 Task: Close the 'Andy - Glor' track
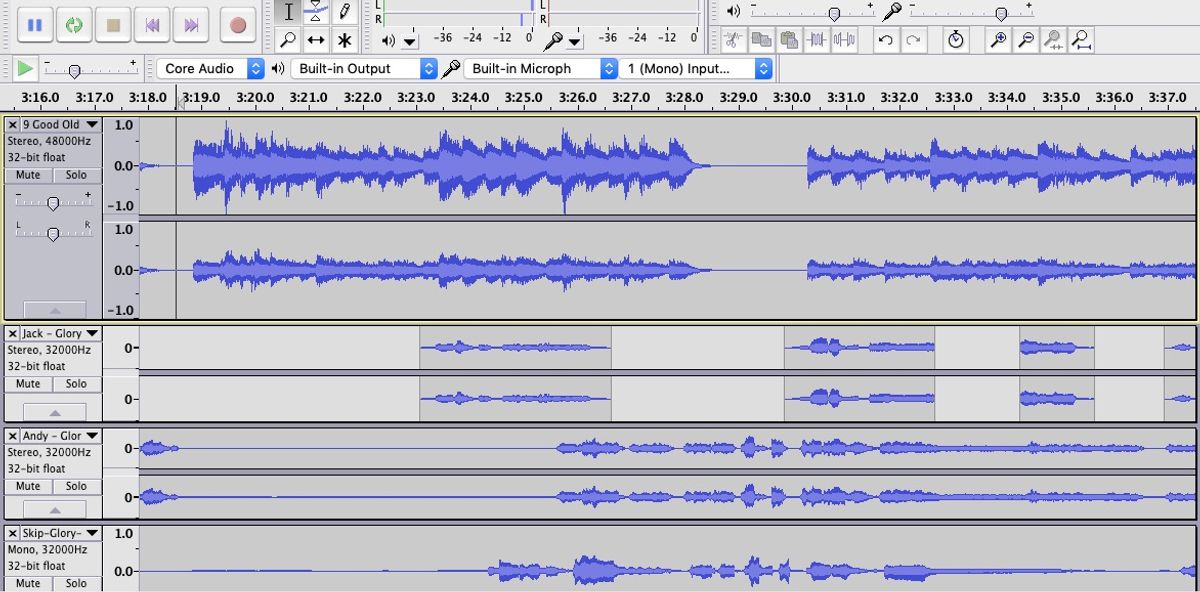click(13, 436)
